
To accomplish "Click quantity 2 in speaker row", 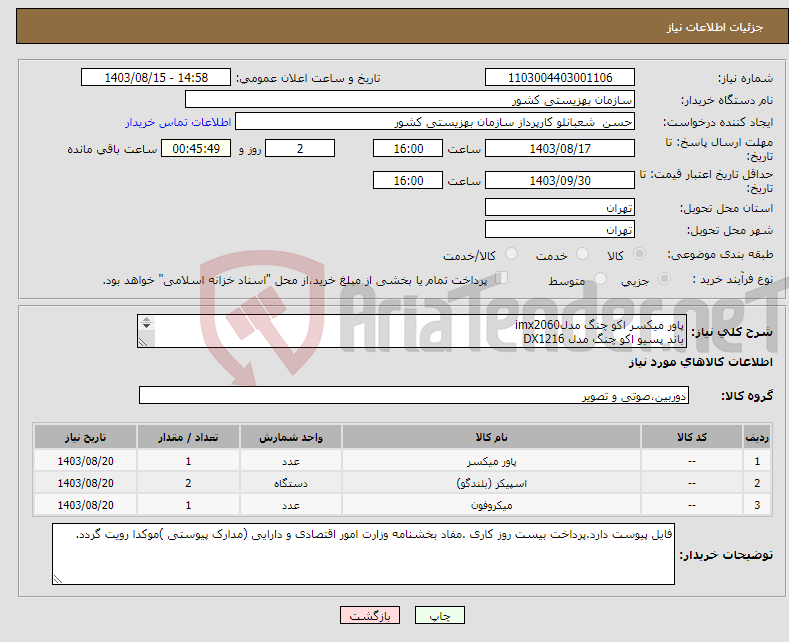I will [188, 484].
